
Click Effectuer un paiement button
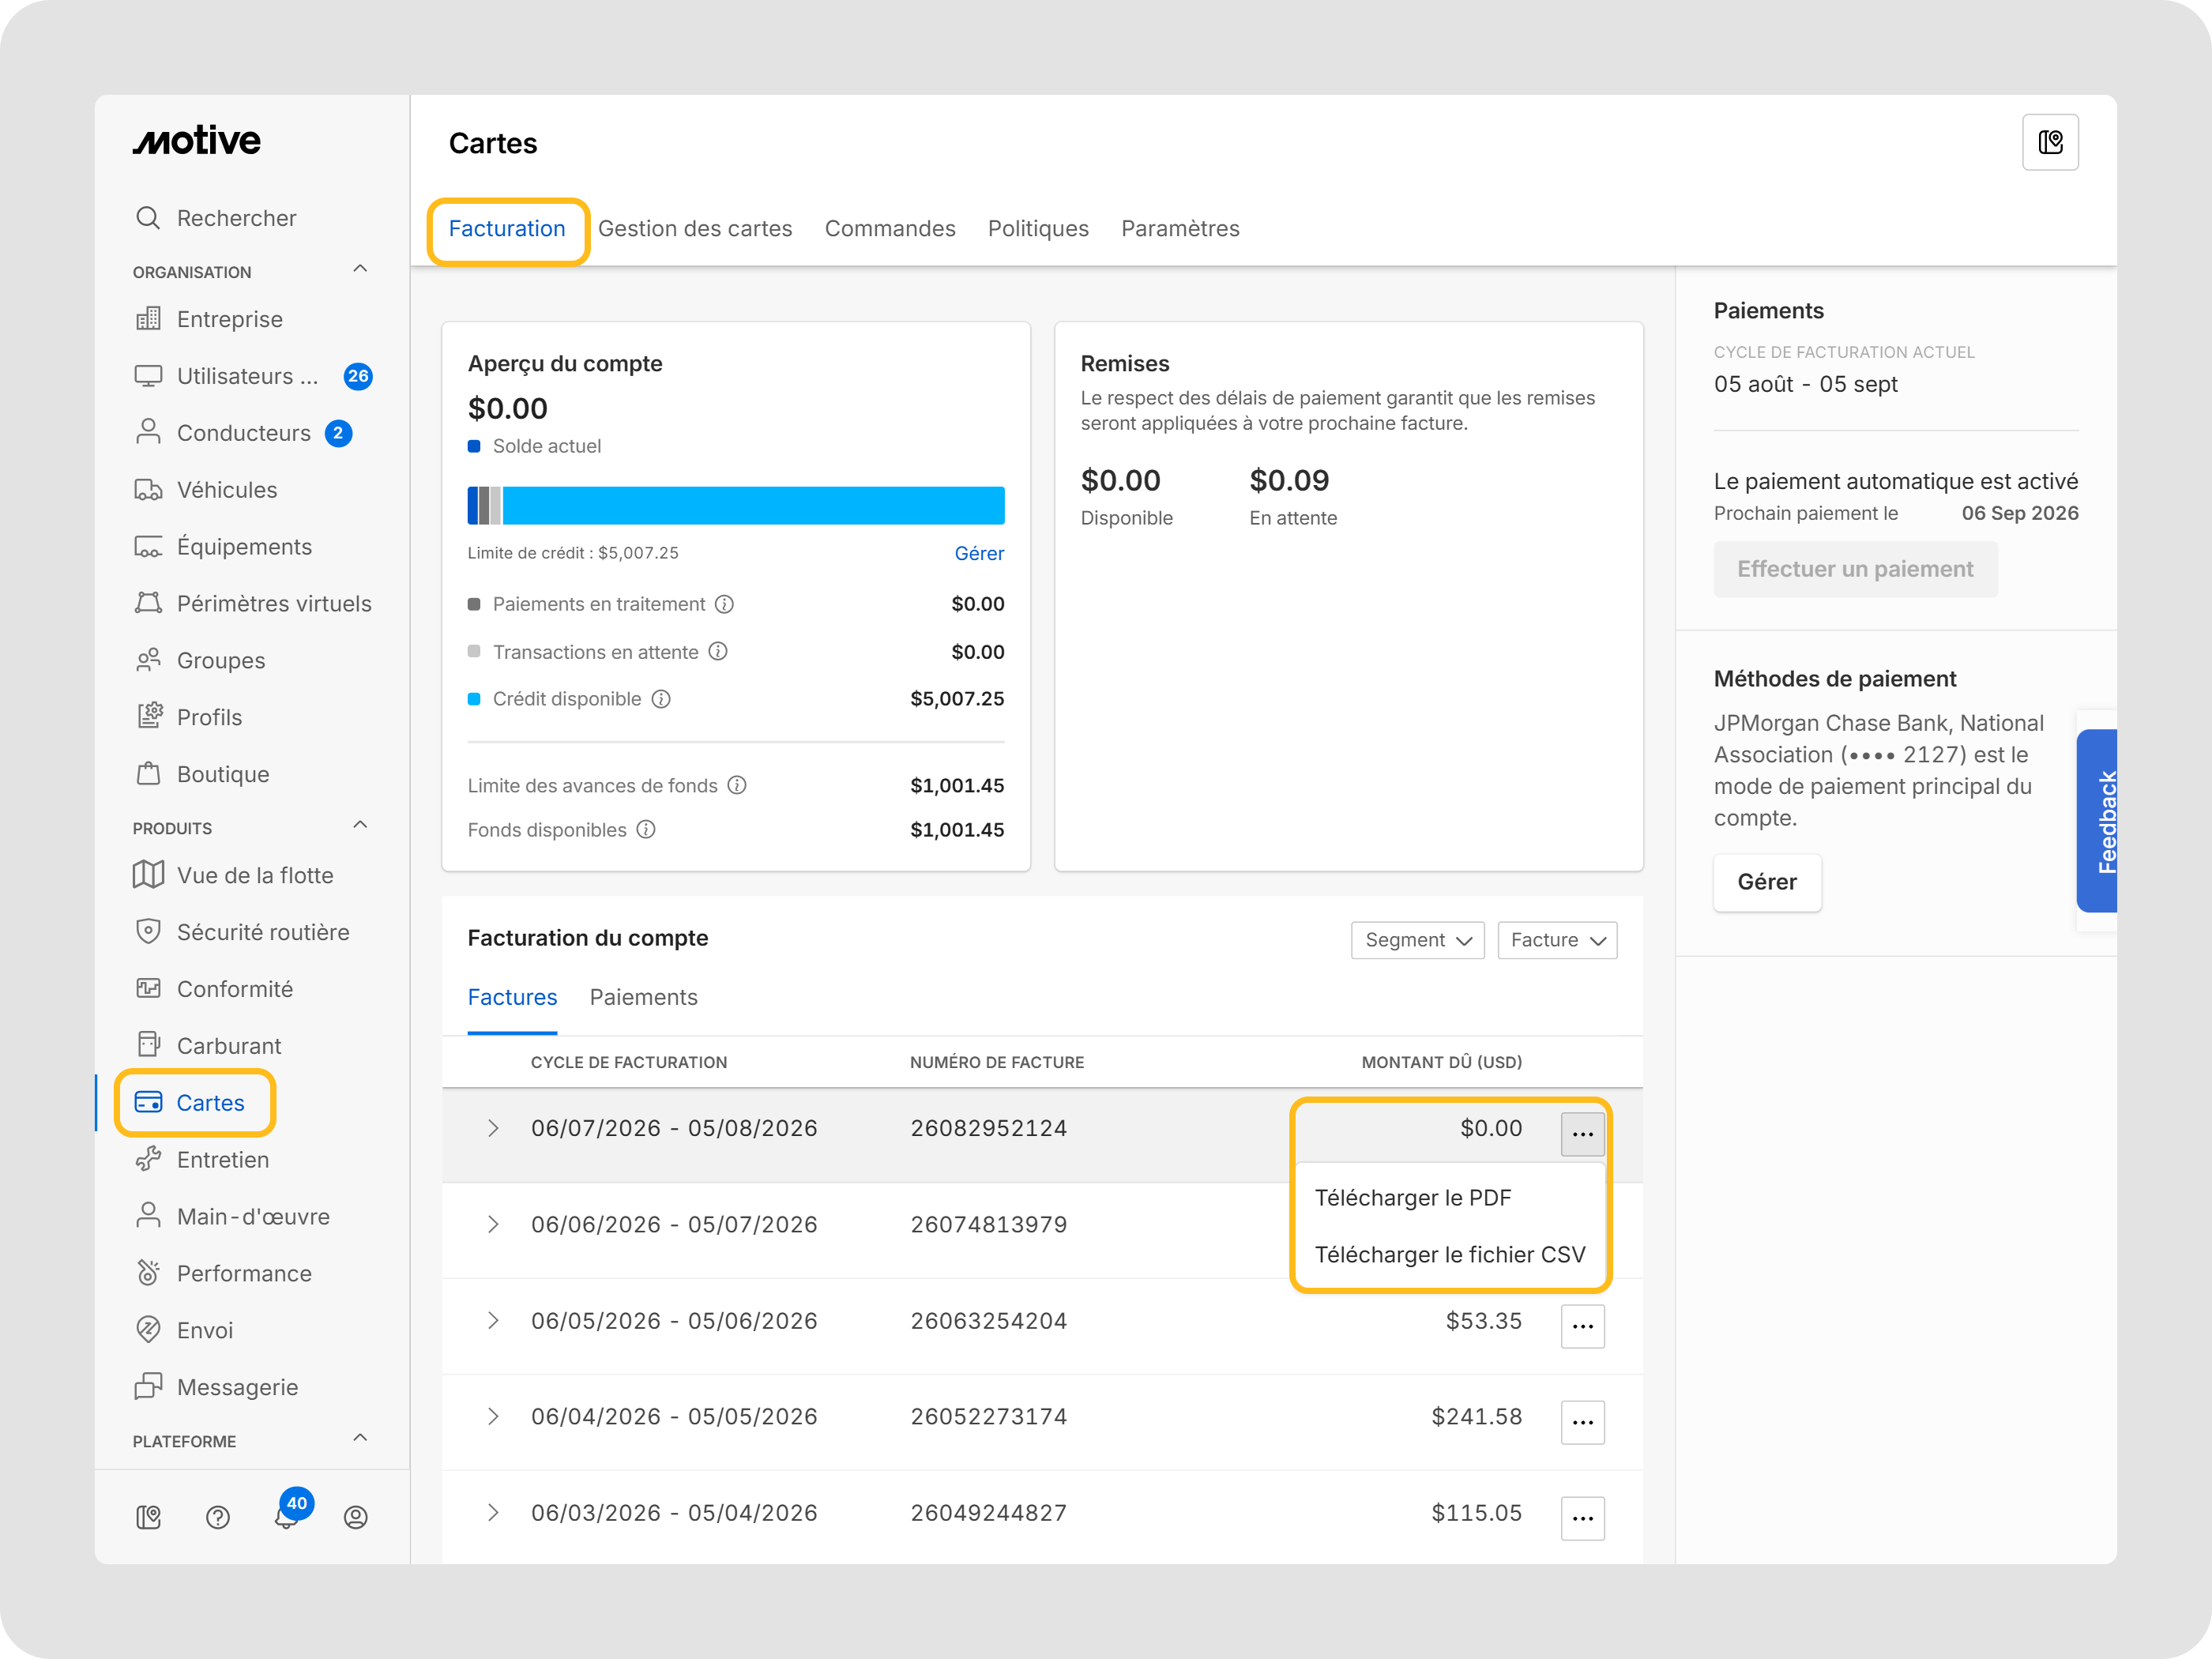[1855, 569]
